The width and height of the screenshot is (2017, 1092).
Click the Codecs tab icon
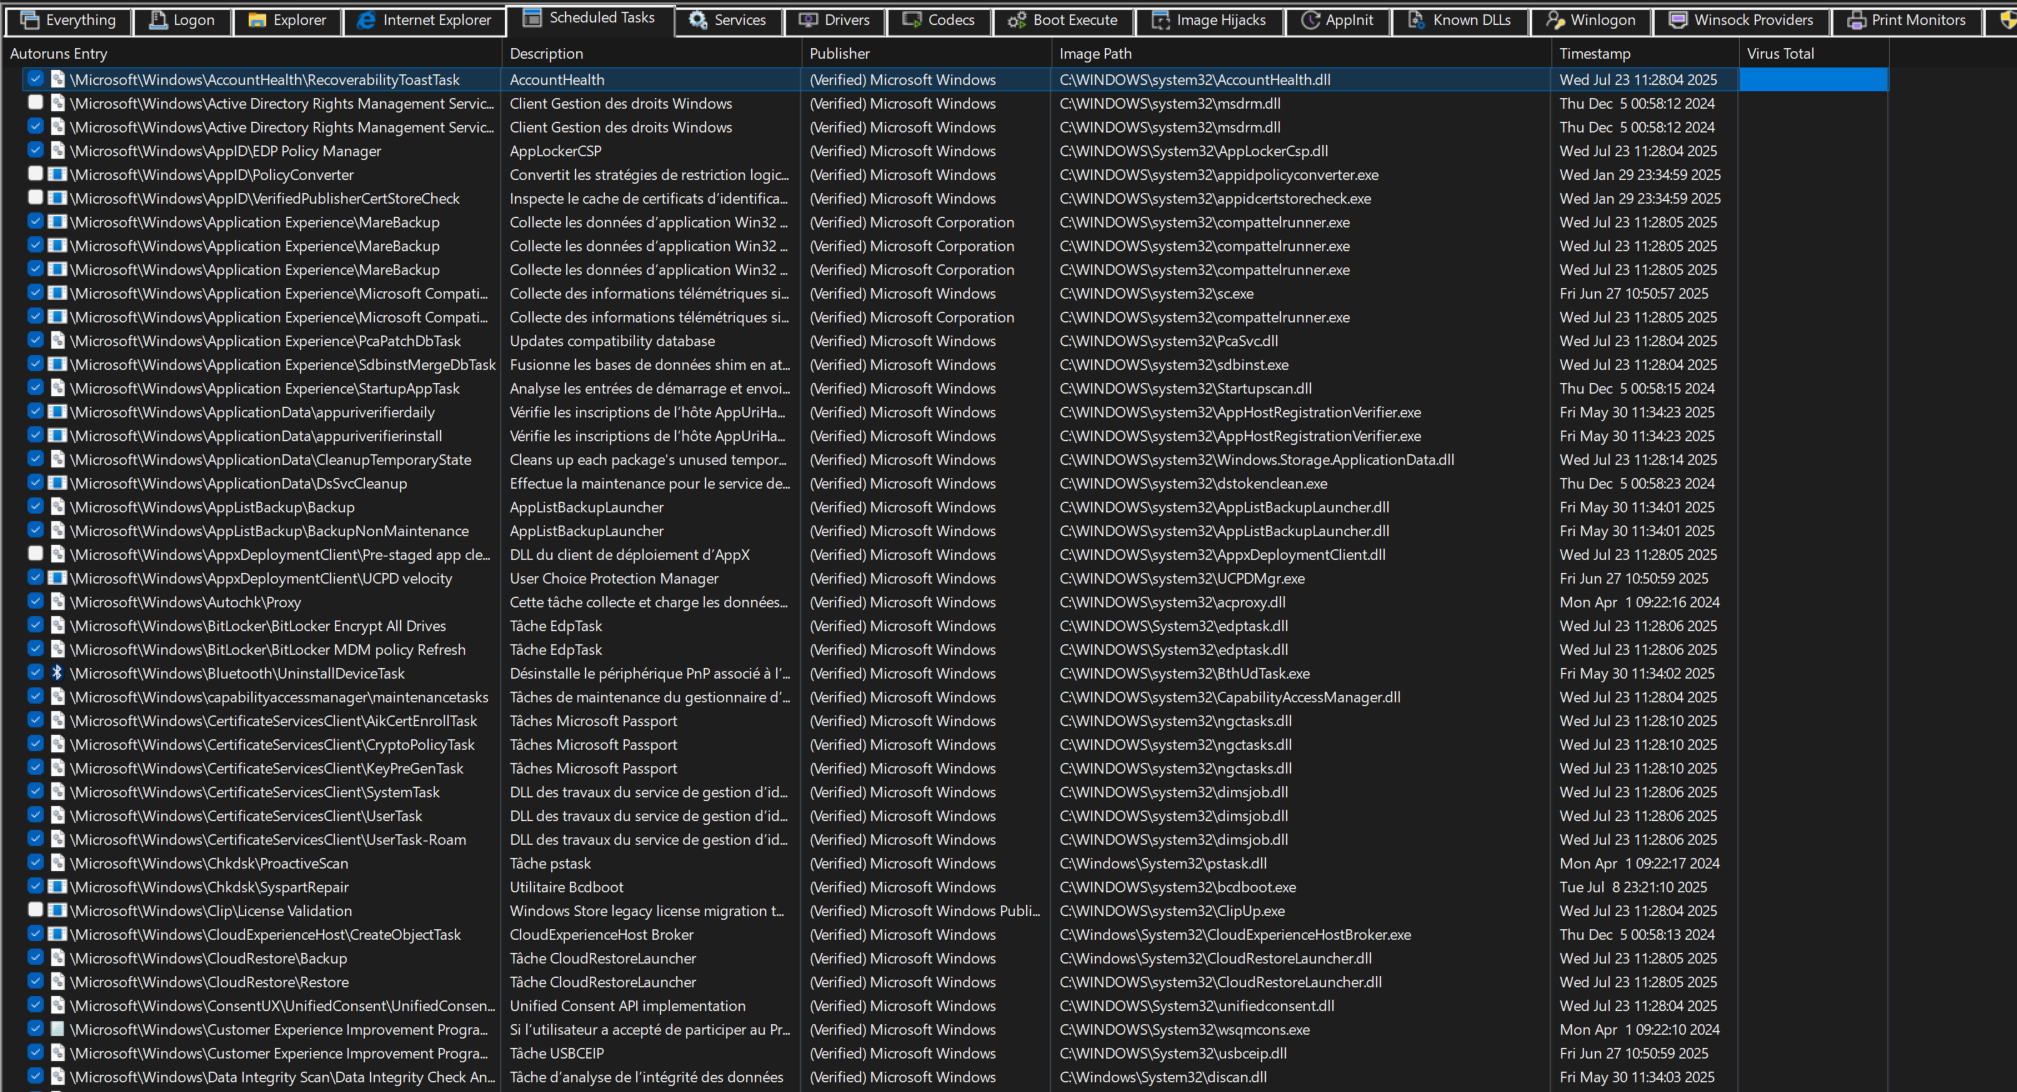point(911,20)
